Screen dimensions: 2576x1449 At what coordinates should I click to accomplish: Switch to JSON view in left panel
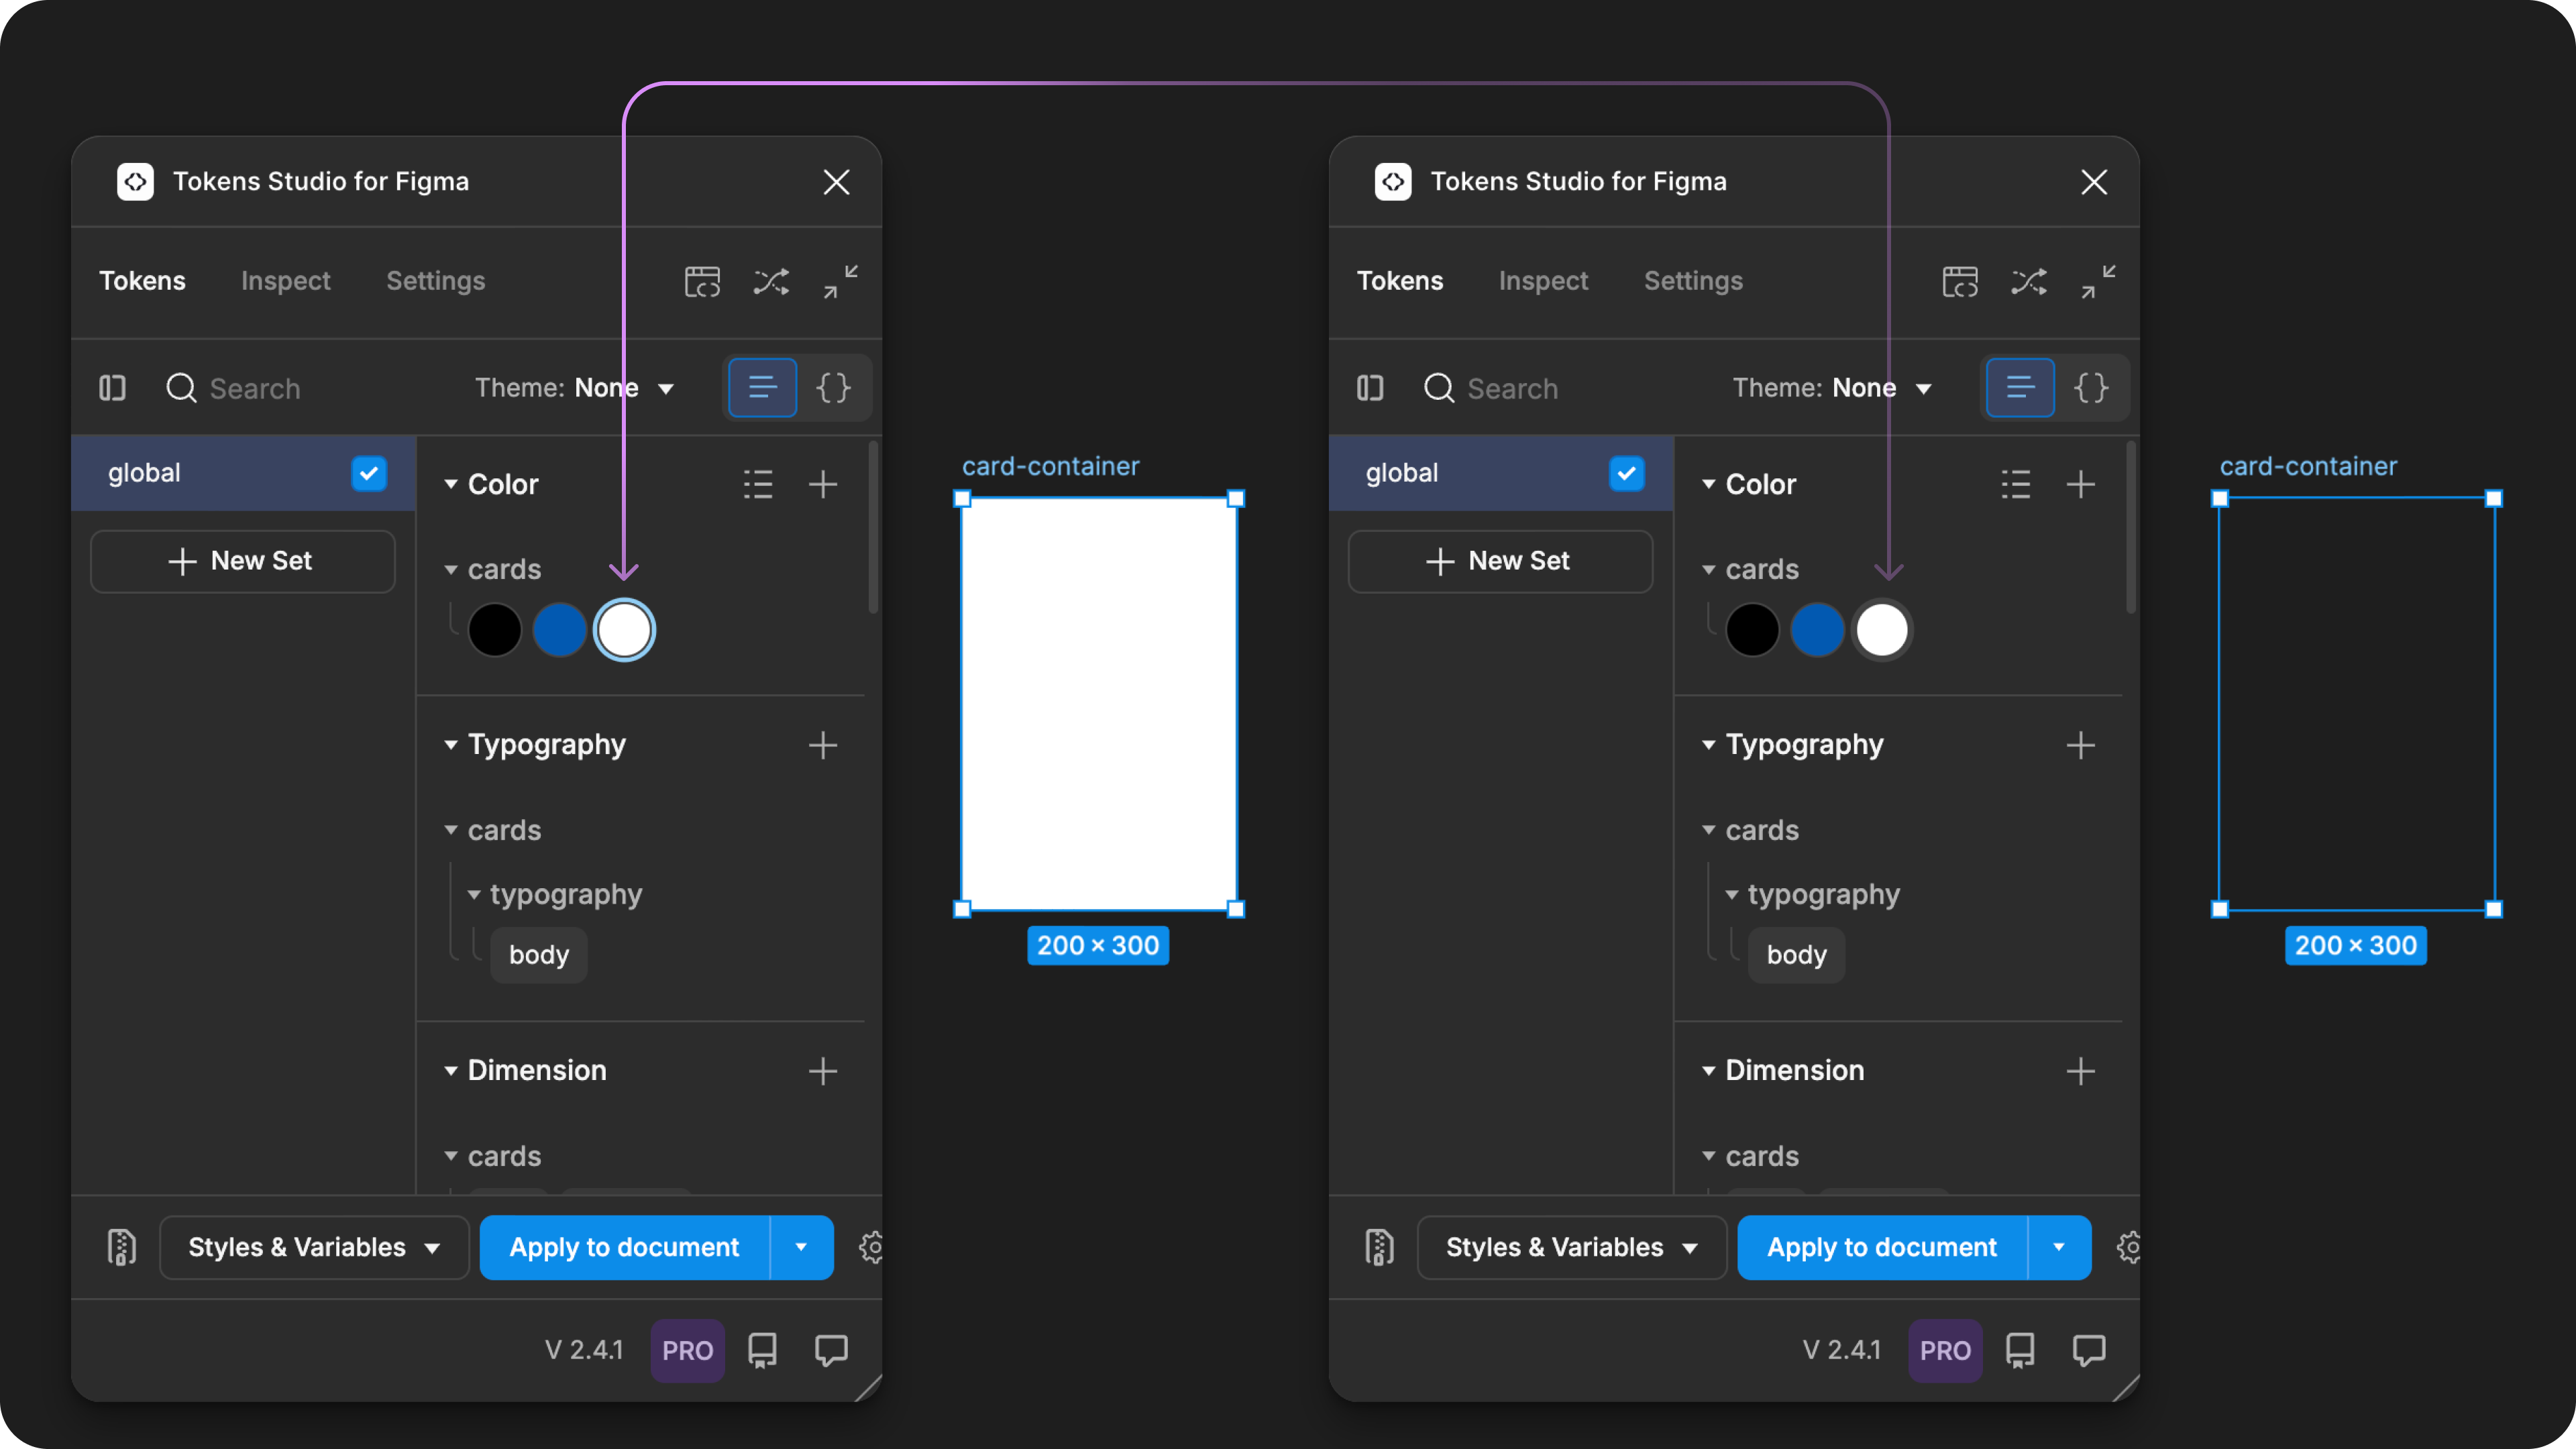[x=833, y=387]
